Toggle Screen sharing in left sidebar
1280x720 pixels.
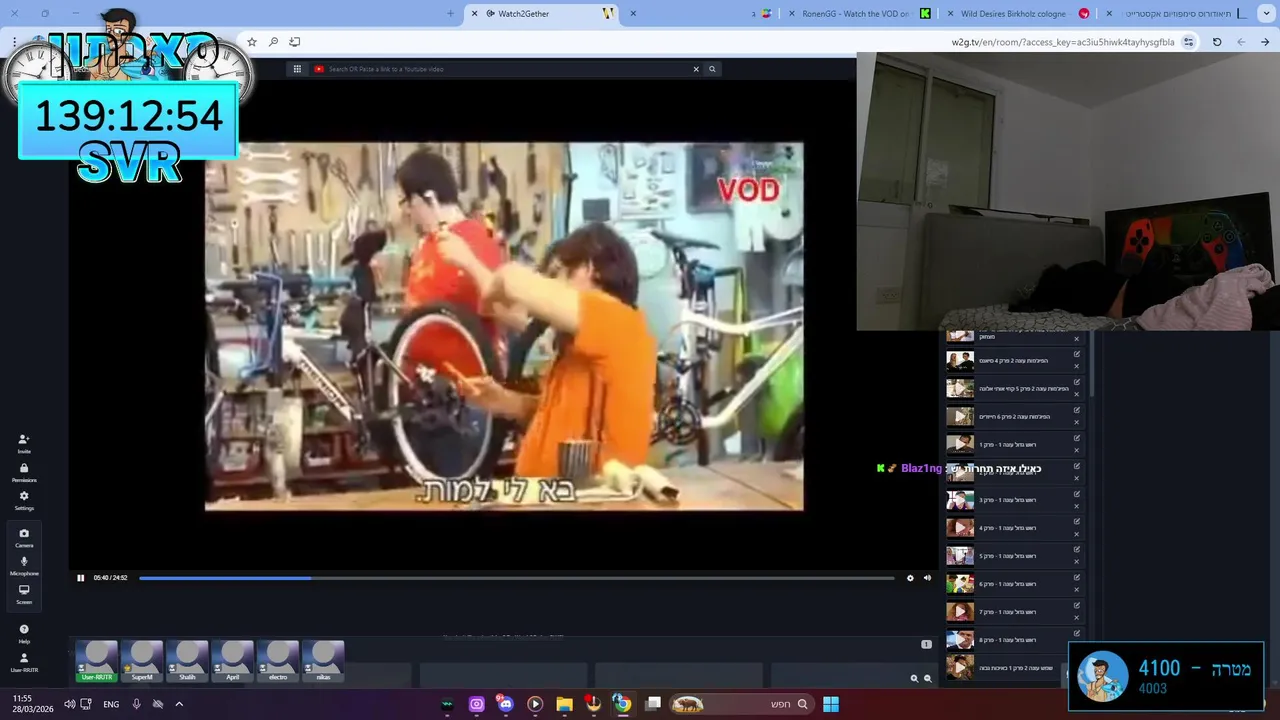[24, 594]
